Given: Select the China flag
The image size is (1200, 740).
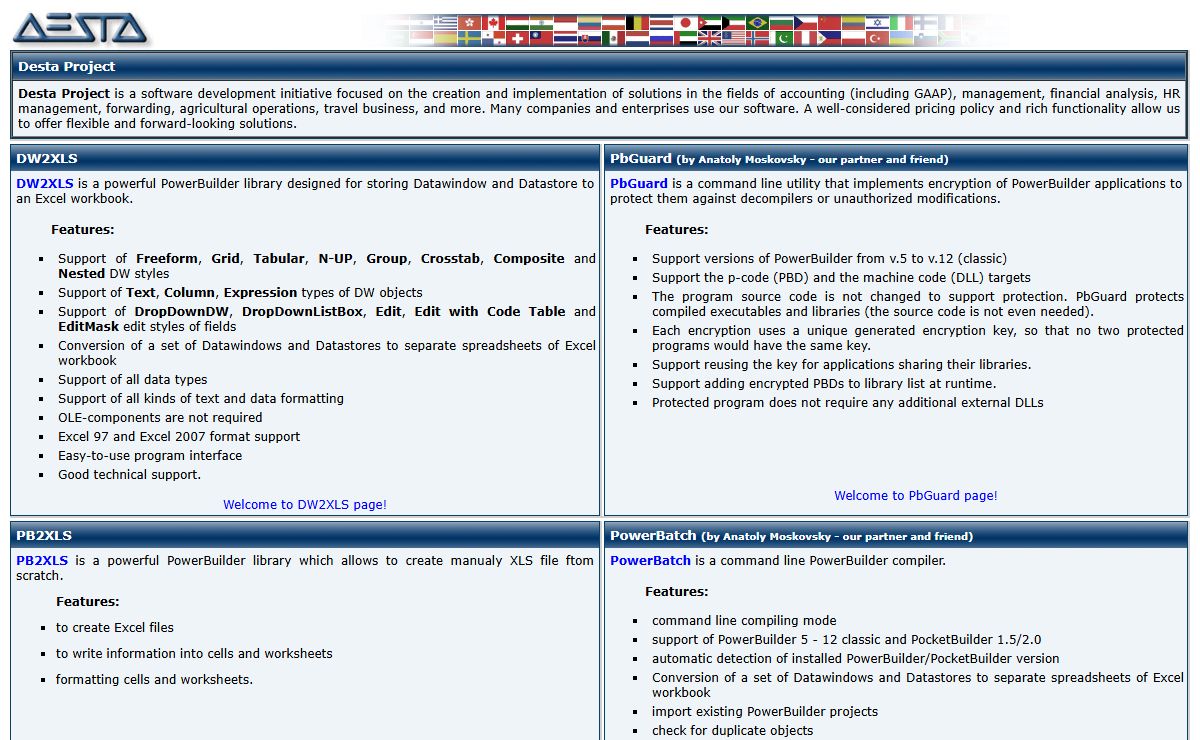Looking at the screenshot, I should point(829,22).
